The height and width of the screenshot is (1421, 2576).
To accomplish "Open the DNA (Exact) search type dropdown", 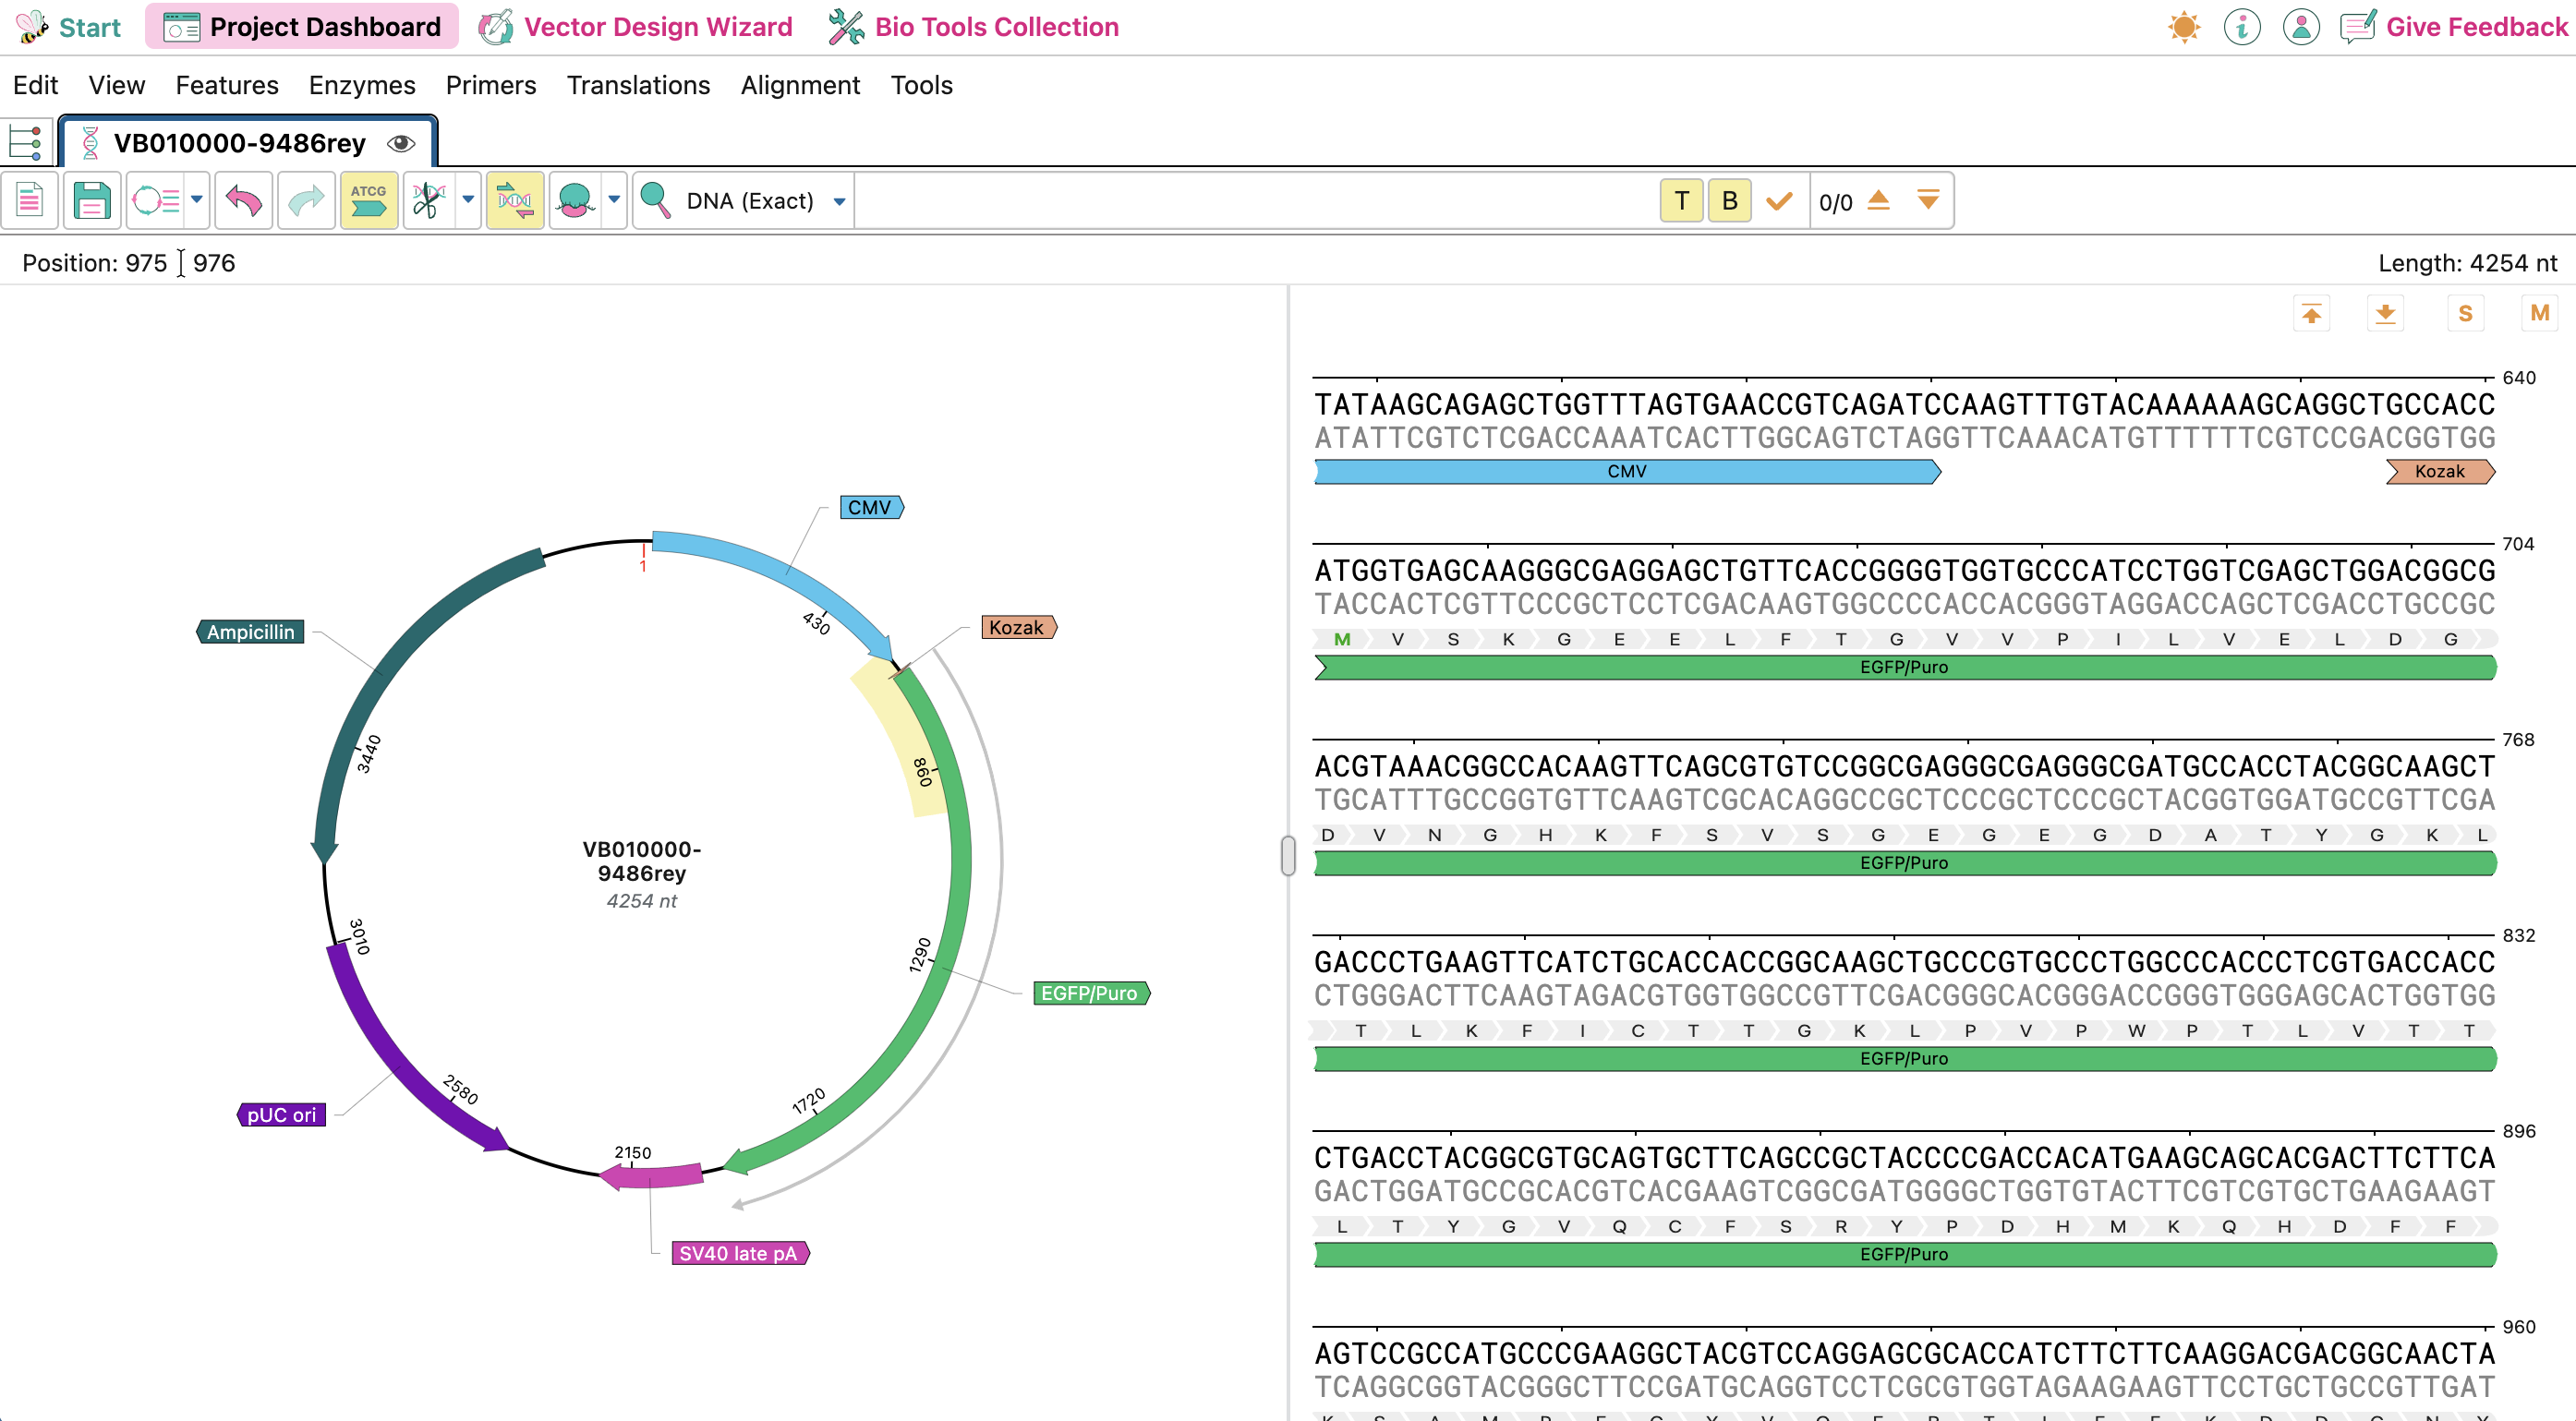I will (839, 201).
